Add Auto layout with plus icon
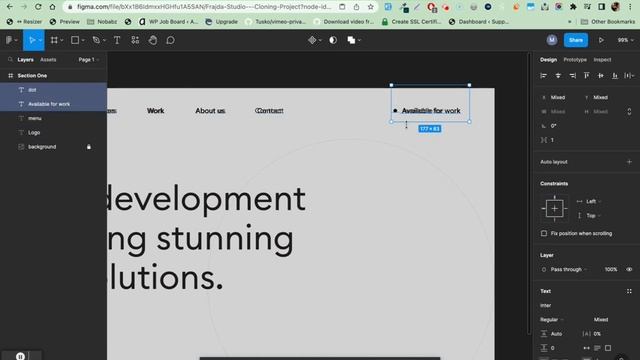 tap(629, 162)
